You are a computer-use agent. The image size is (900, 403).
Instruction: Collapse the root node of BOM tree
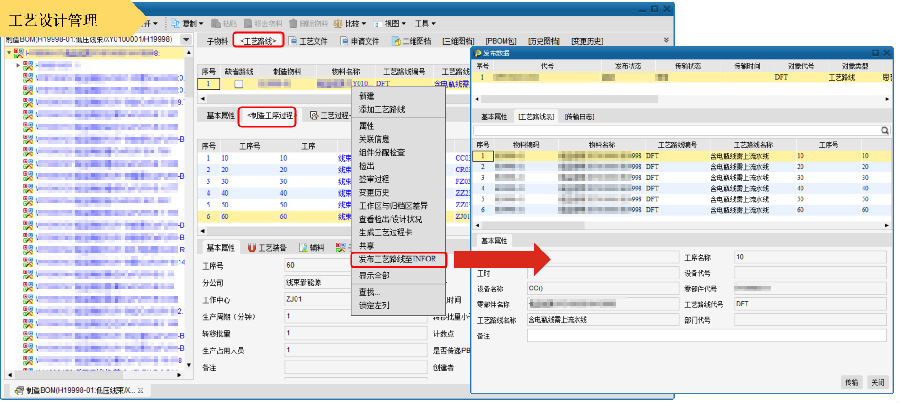(9, 53)
